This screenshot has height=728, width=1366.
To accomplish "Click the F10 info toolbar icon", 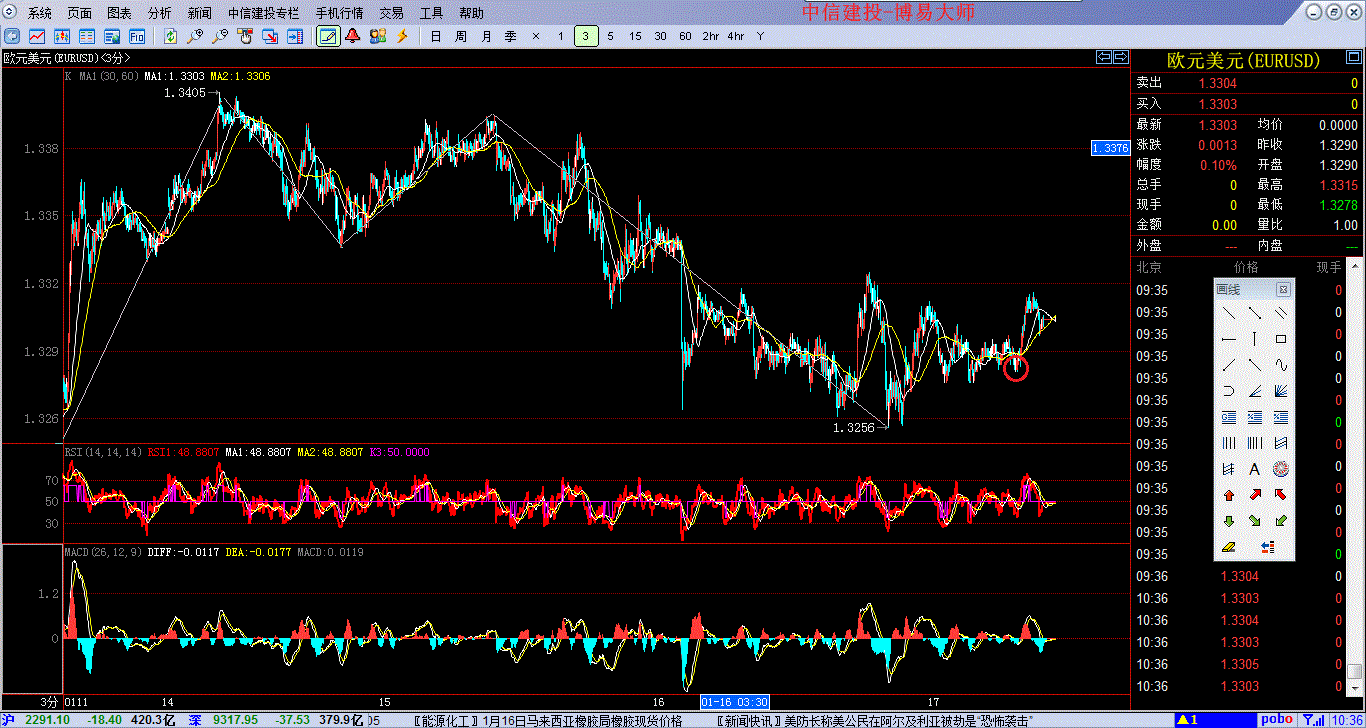I will click(x=137, y=36).
